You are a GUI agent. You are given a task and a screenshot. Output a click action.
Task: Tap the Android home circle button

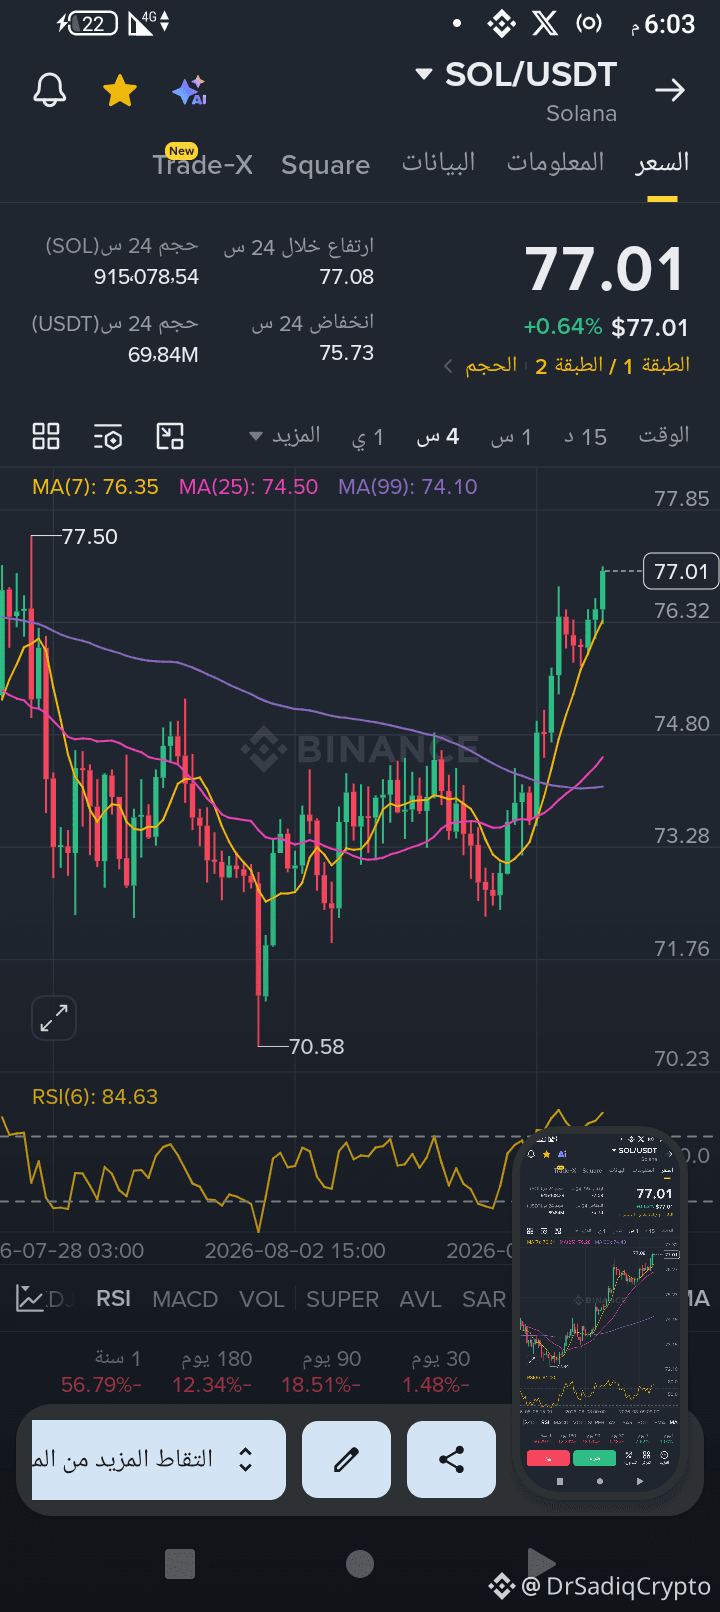(360, 1564)
